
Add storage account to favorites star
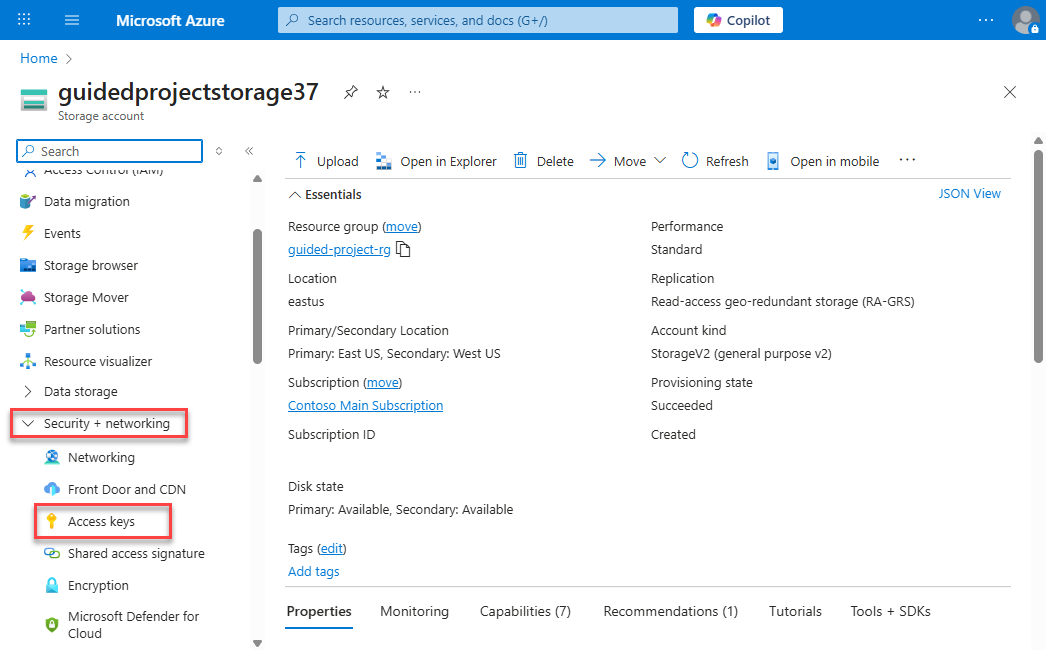(383, 92)
